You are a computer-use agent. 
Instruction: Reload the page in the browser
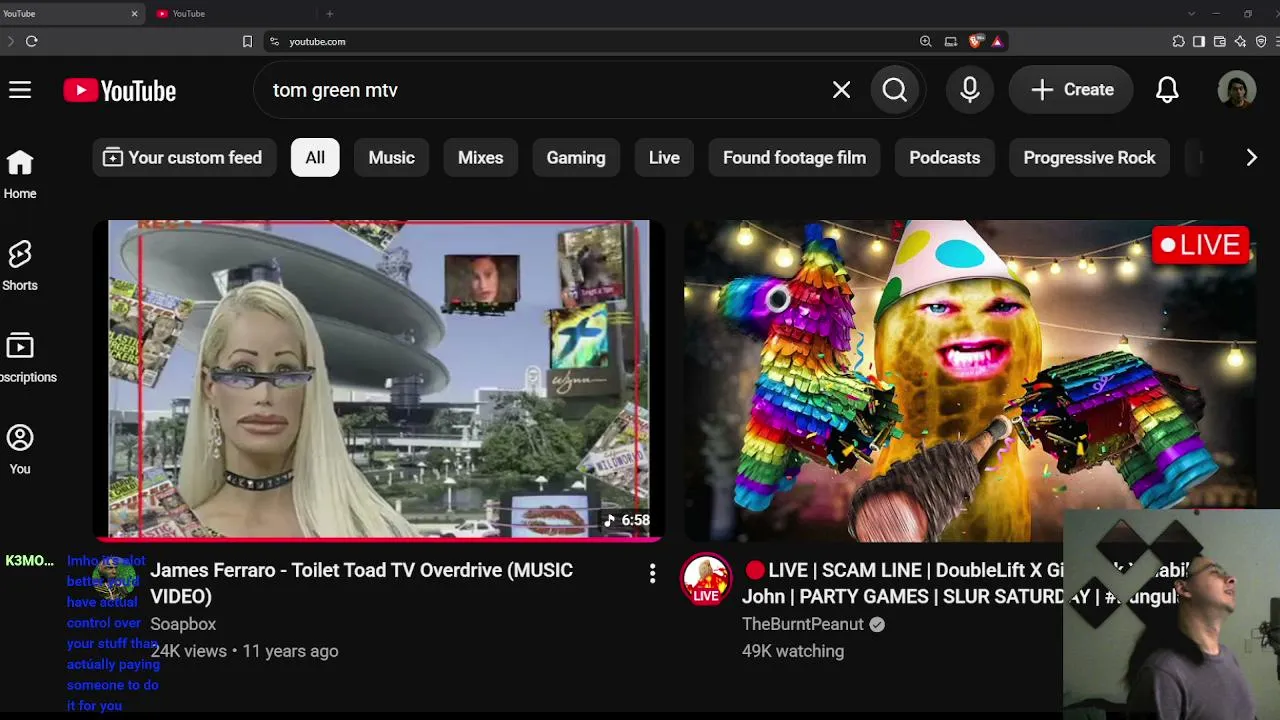pyautogui.click(x=32, y=41)
